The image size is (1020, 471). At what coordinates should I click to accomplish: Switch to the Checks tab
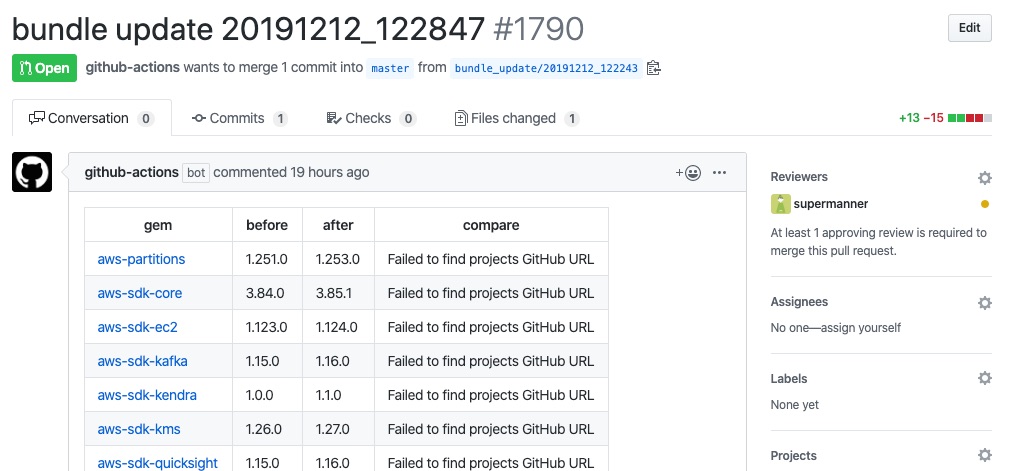click(x=371, y=118)
